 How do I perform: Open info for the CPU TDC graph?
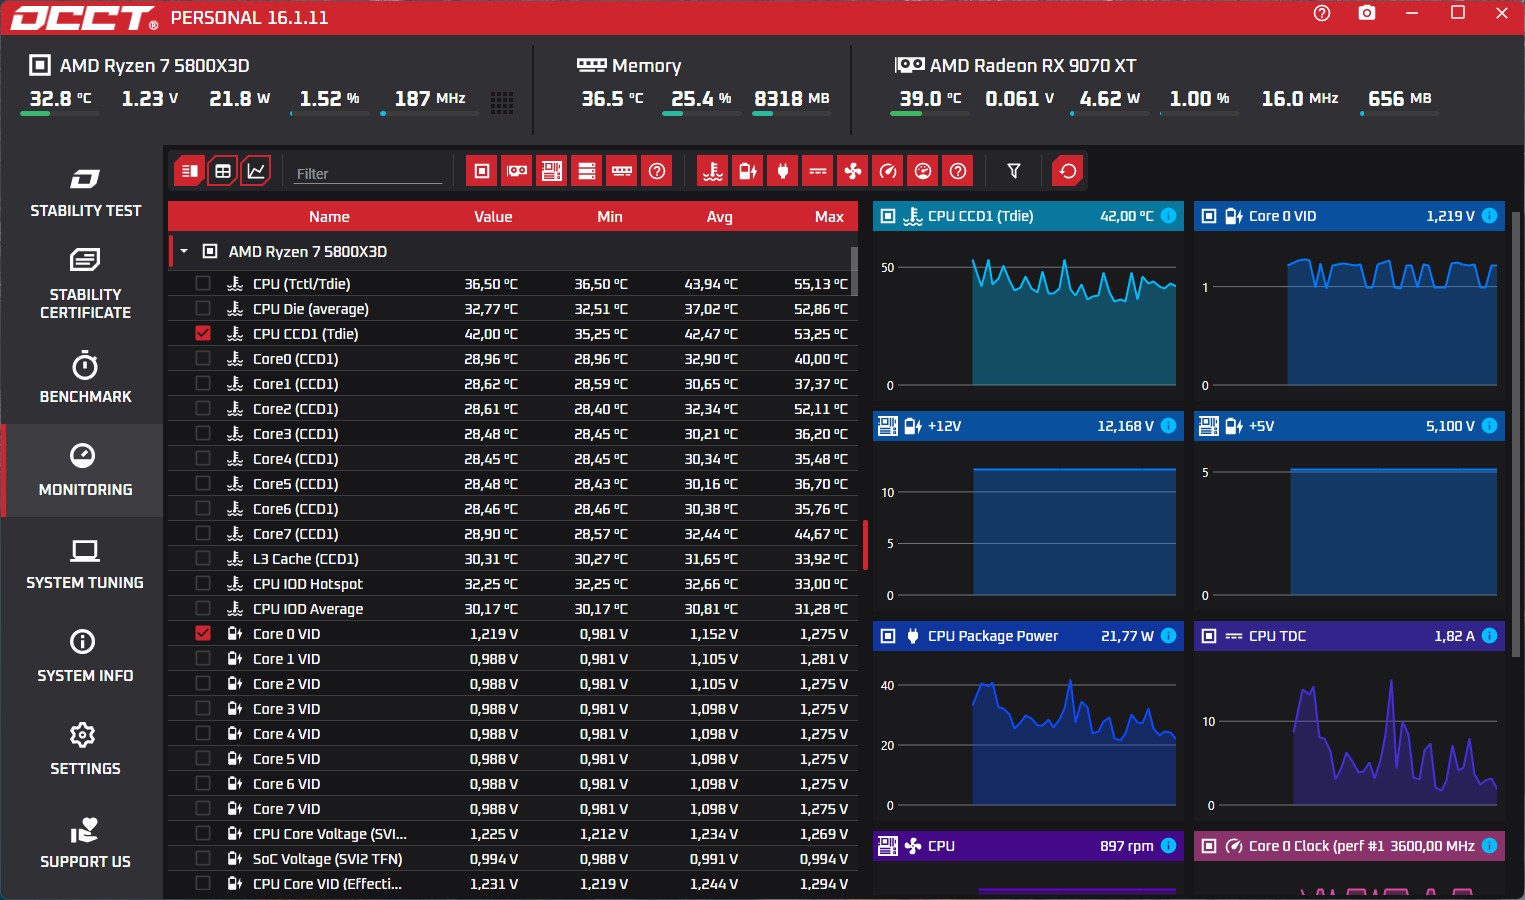(x=1489, y=636)
